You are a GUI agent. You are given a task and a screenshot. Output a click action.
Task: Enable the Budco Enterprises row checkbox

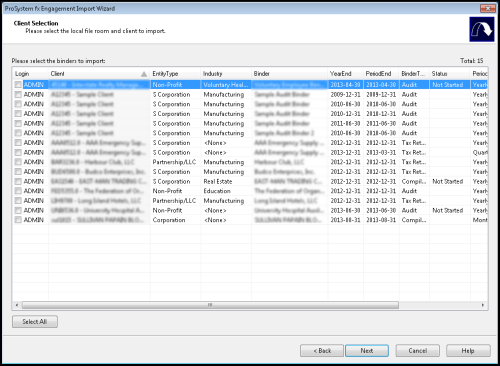pyautogui.click(x=18, y=172)
